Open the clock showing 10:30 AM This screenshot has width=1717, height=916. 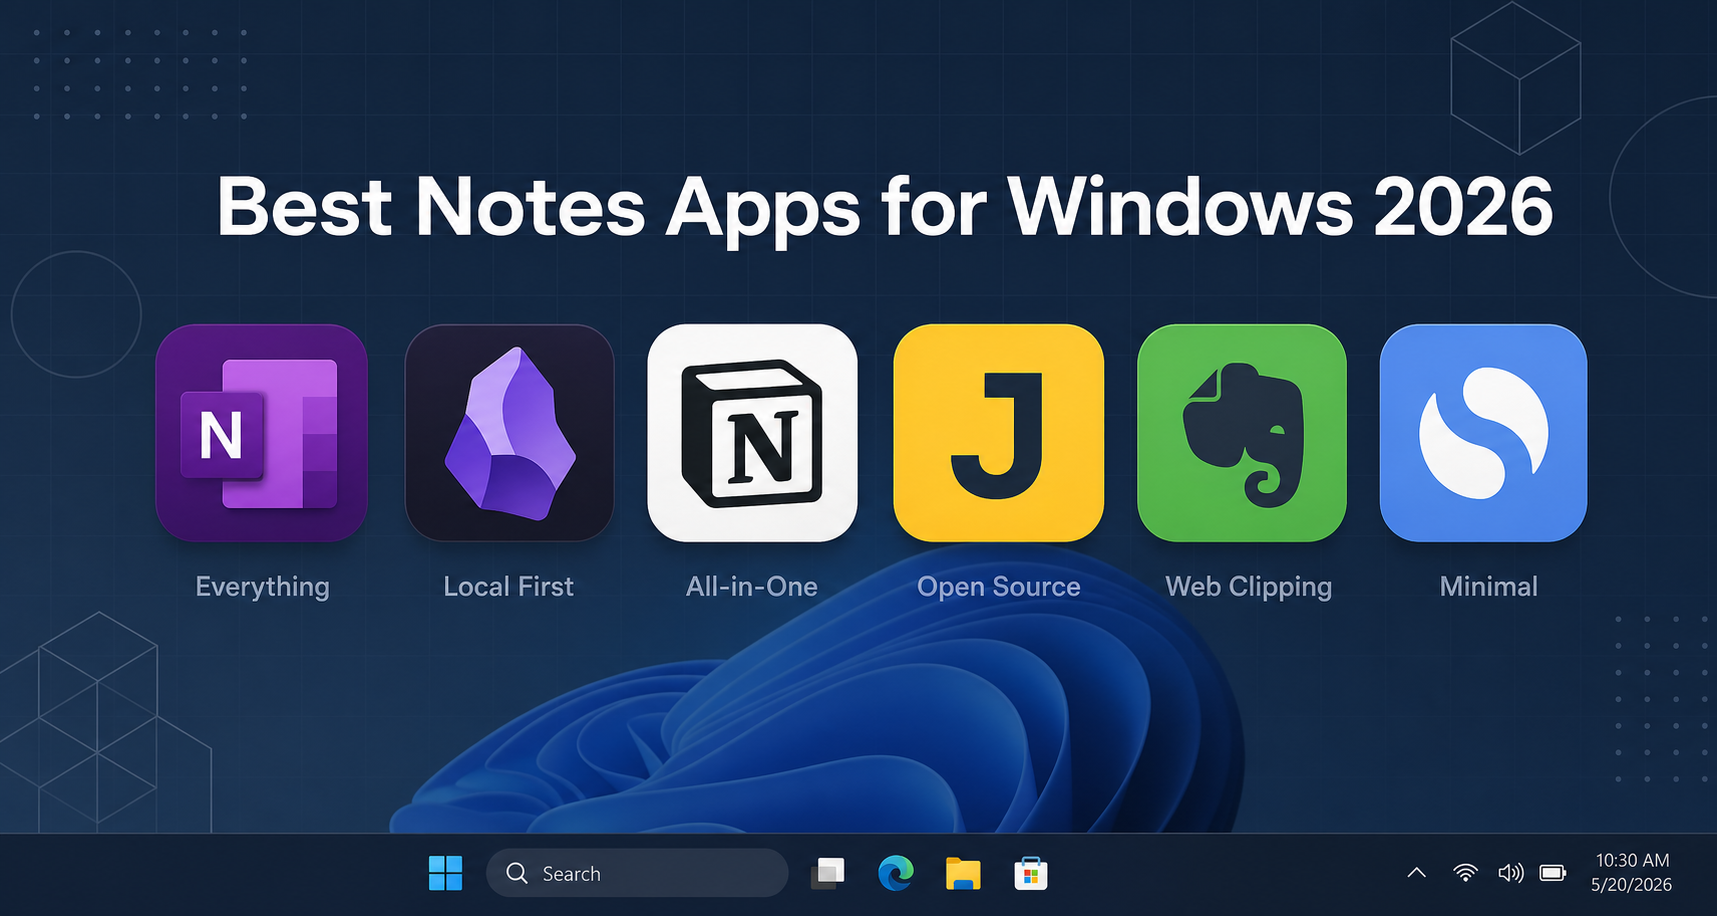[1632, 860]
